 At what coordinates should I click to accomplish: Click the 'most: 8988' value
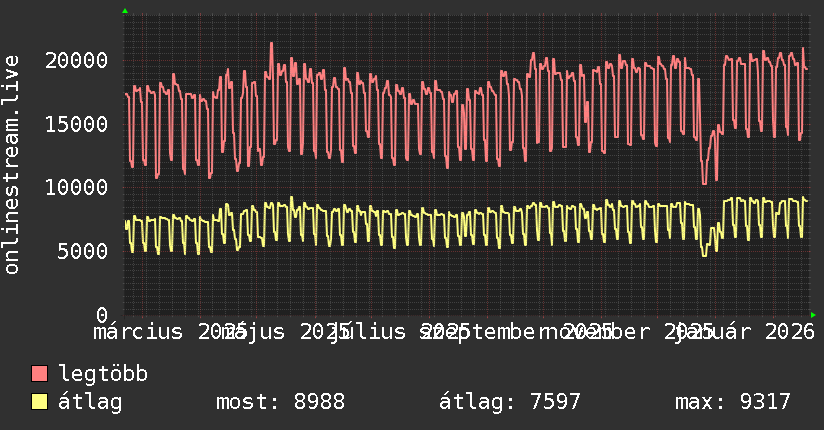coord(281,402)
